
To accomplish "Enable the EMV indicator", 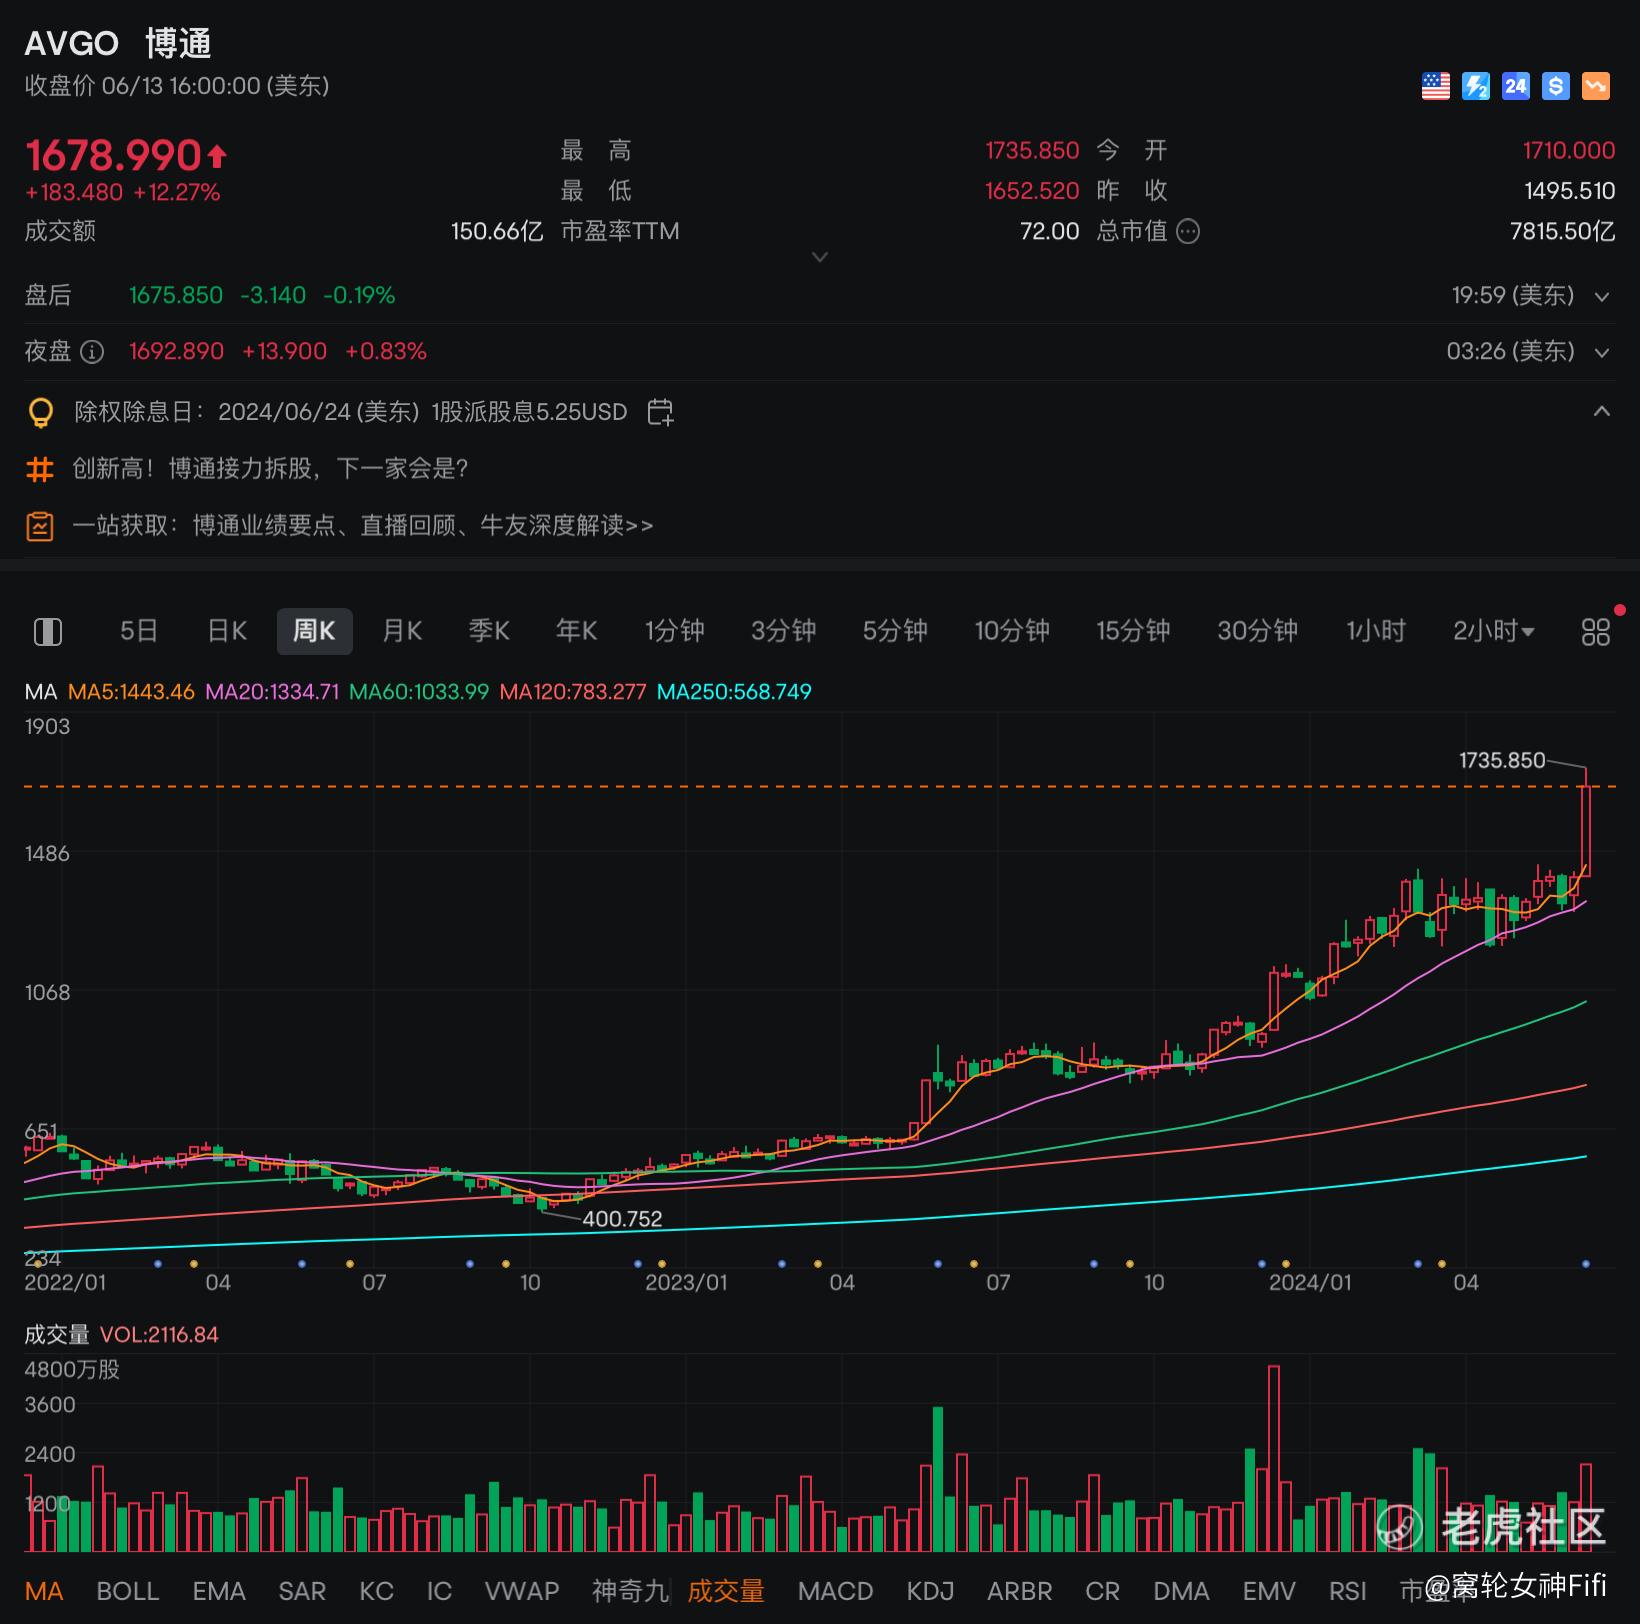I will (x=1269, y=1591).
